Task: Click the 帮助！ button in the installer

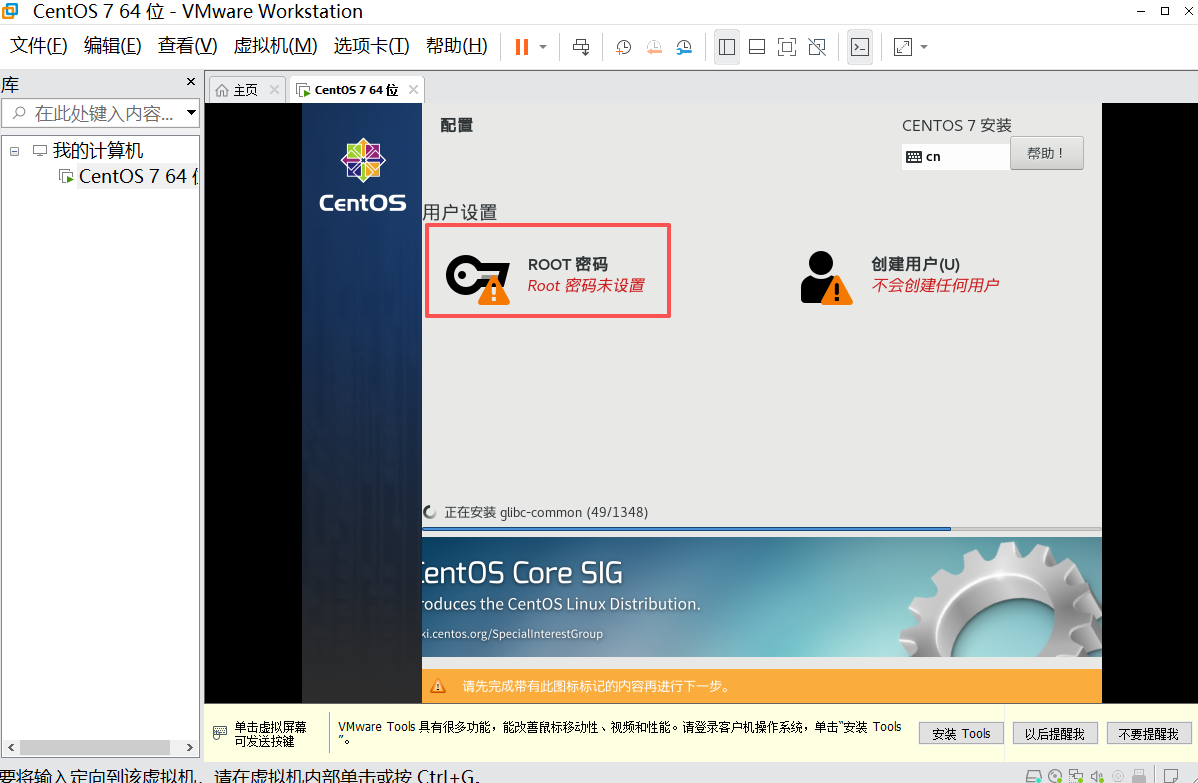Action: click(1046, 154)
